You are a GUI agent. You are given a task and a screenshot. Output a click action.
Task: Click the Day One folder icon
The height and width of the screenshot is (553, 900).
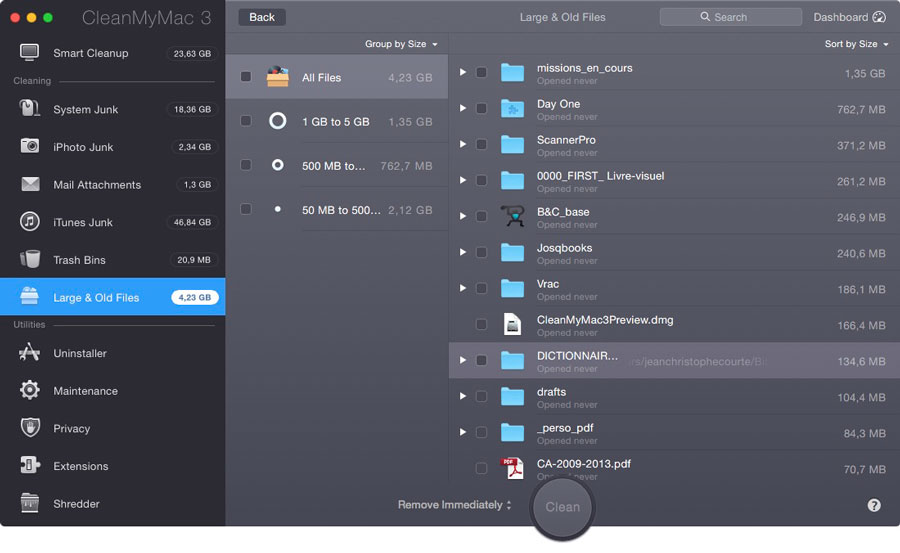[512, 109]
